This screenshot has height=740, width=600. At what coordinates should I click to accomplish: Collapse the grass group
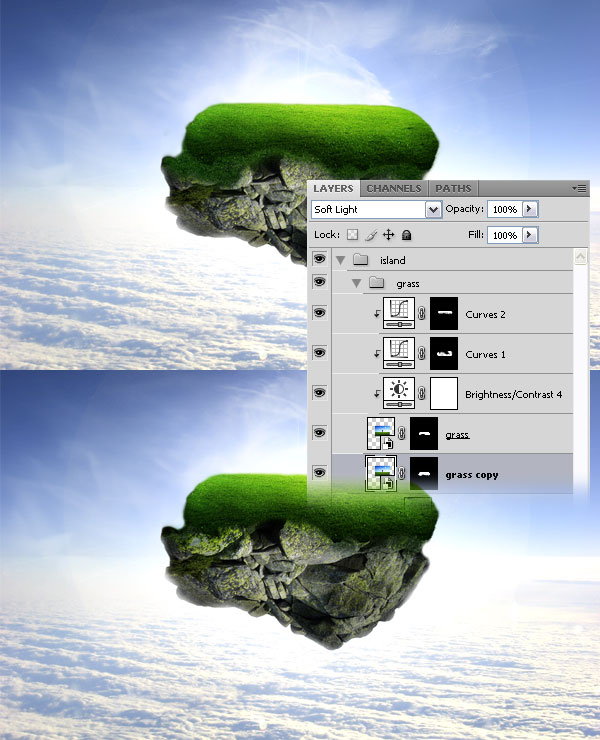click(357, 283)
